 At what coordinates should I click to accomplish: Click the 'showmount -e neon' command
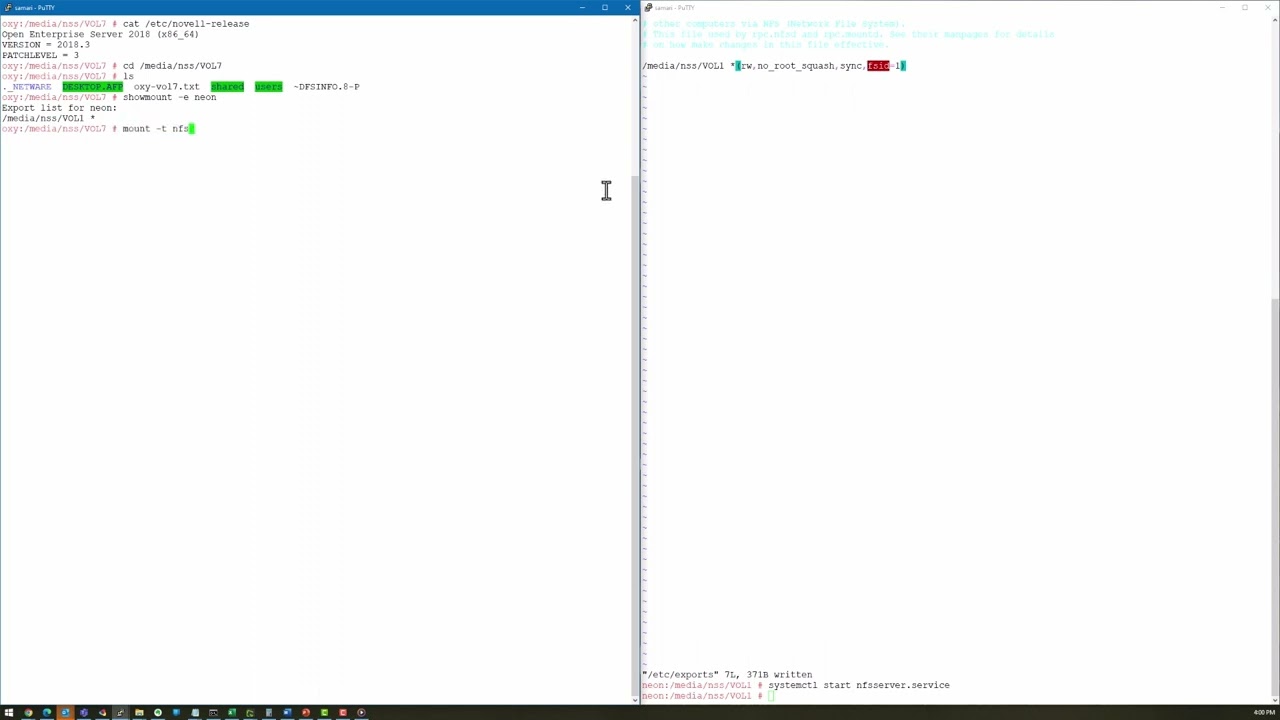point(169,97)
